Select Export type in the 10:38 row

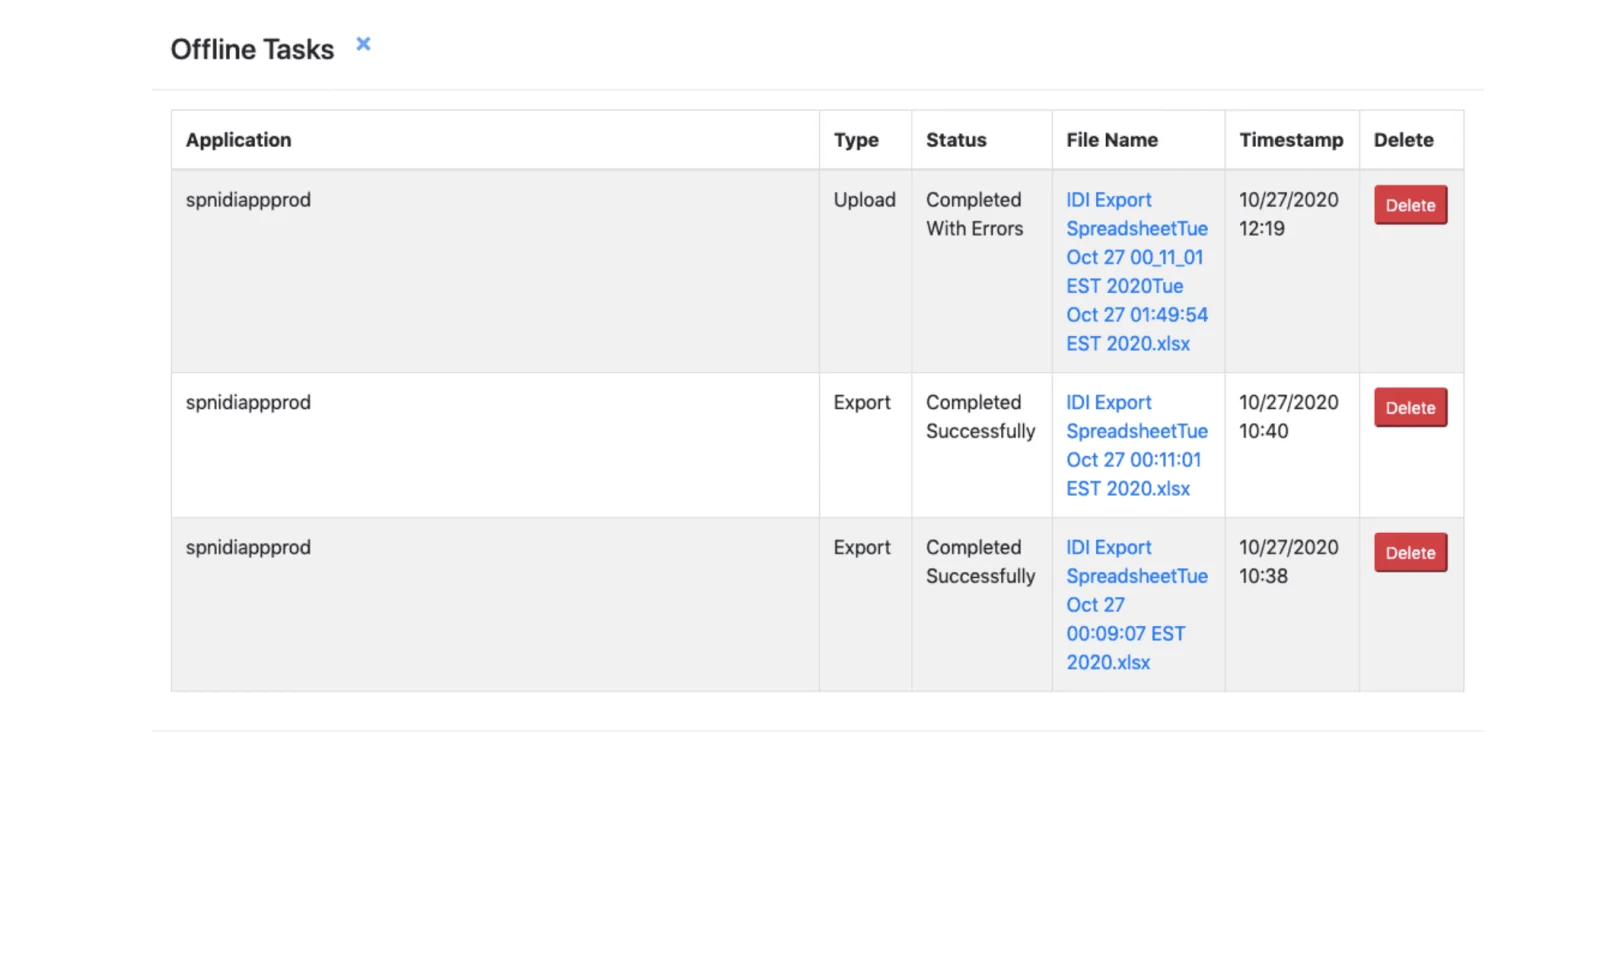[x=862, y=548]
